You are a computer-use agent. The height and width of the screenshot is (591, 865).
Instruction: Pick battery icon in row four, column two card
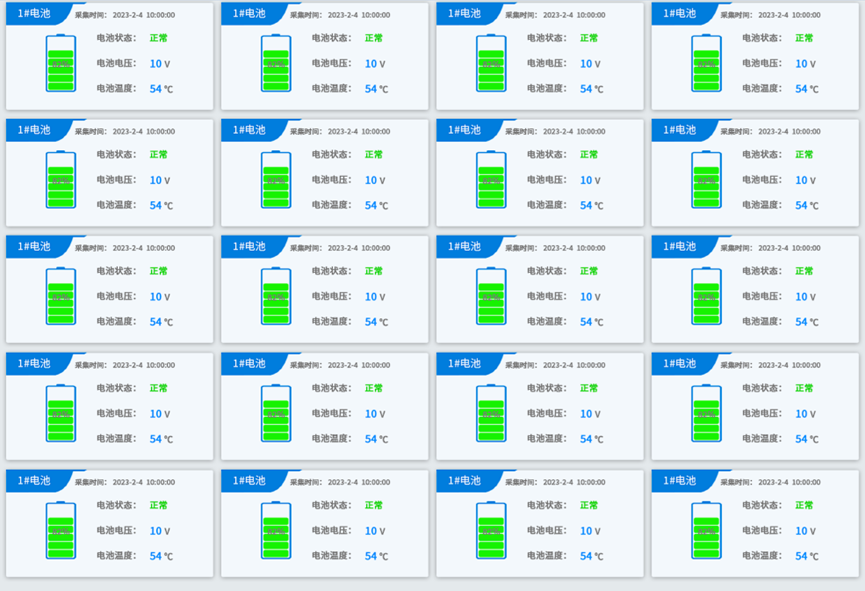(x=276, y=413)
